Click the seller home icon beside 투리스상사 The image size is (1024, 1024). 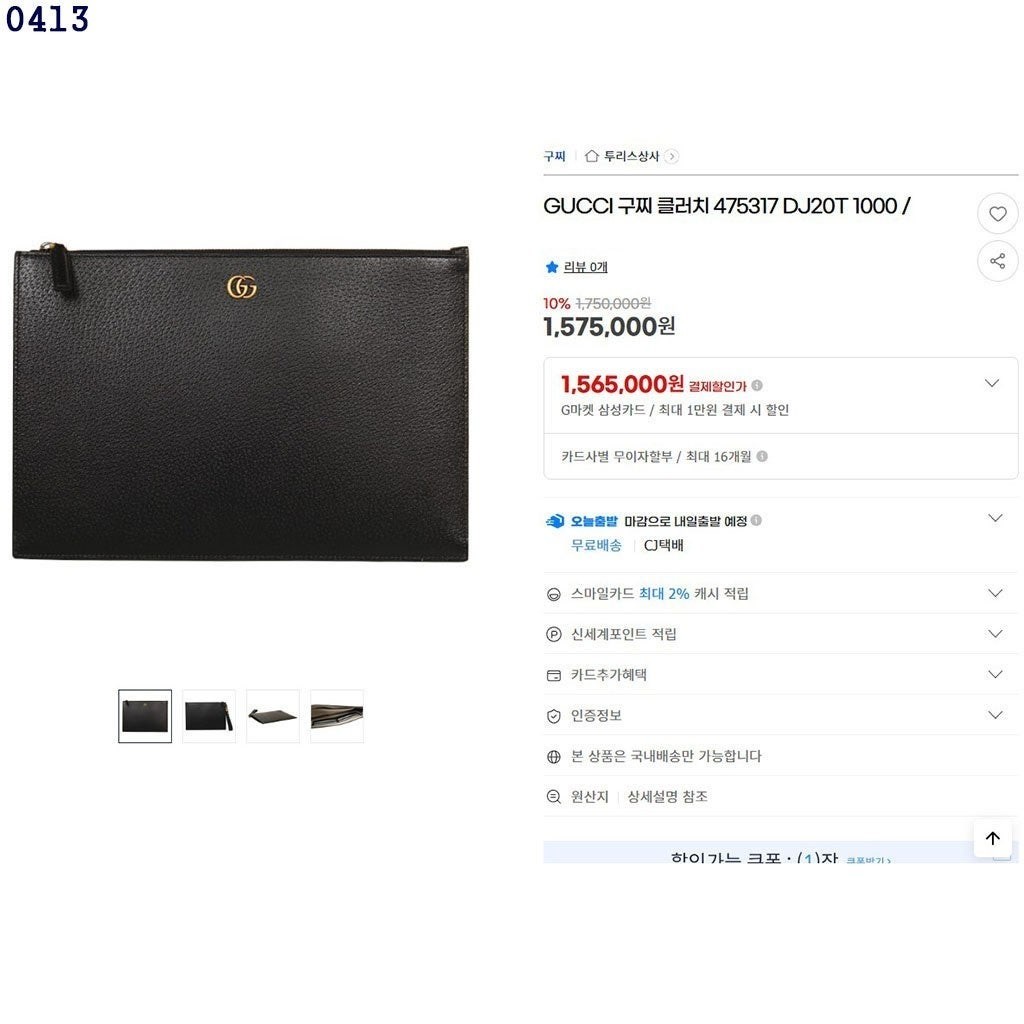592,156
